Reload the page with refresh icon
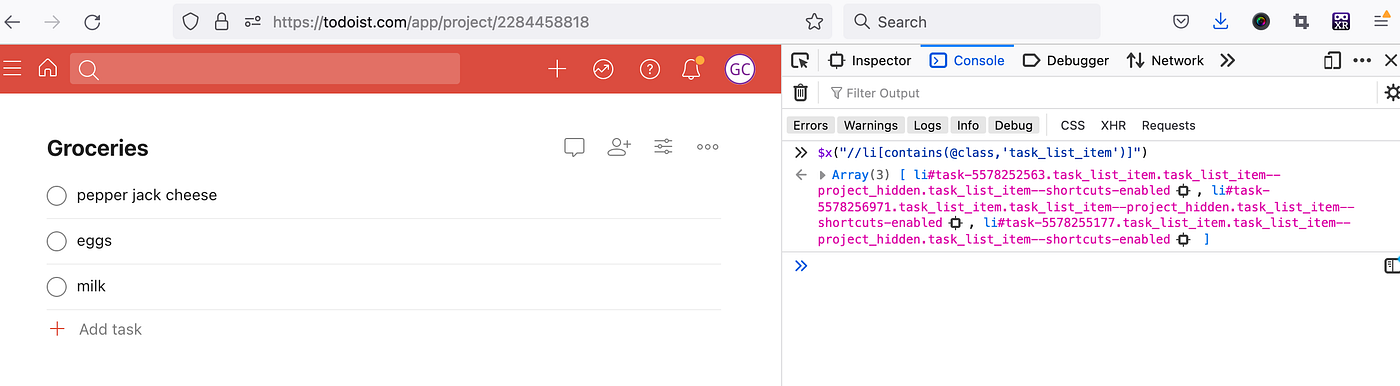 pos(92,21)
